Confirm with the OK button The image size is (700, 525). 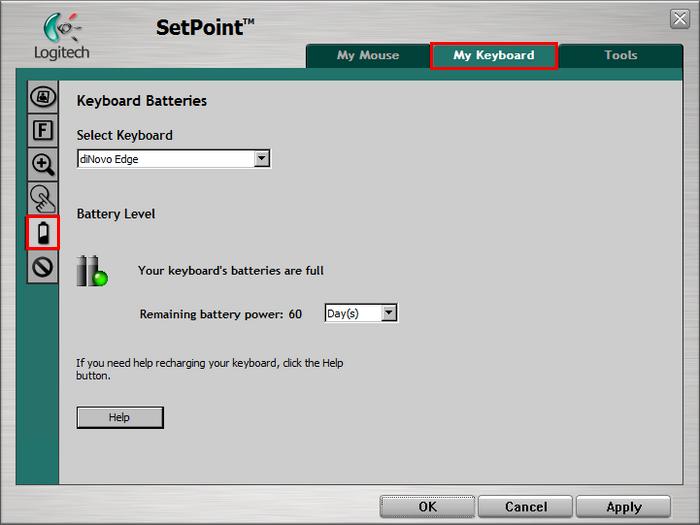click(x=427, y=507)
